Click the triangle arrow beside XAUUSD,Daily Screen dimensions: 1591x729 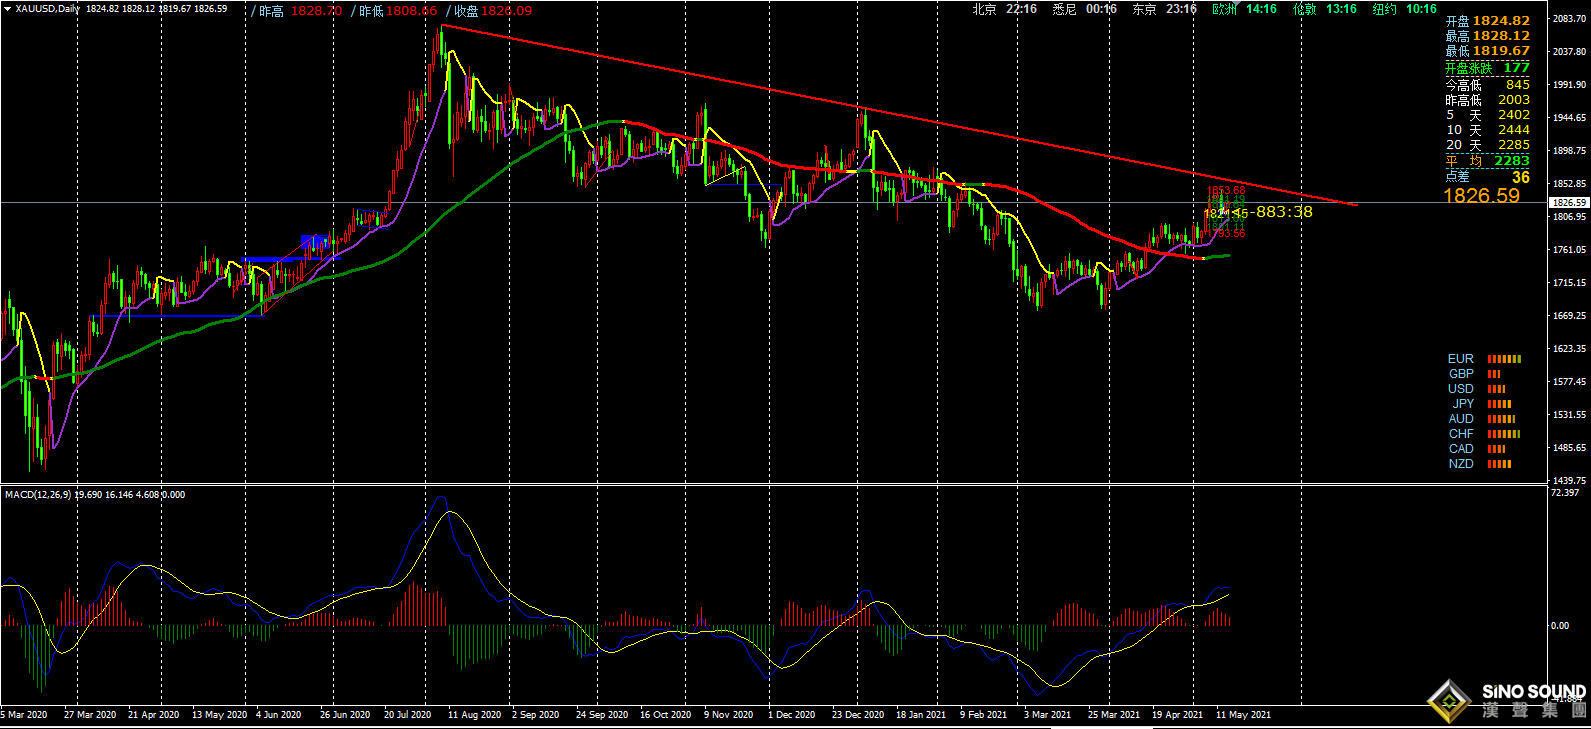[9, 10]
